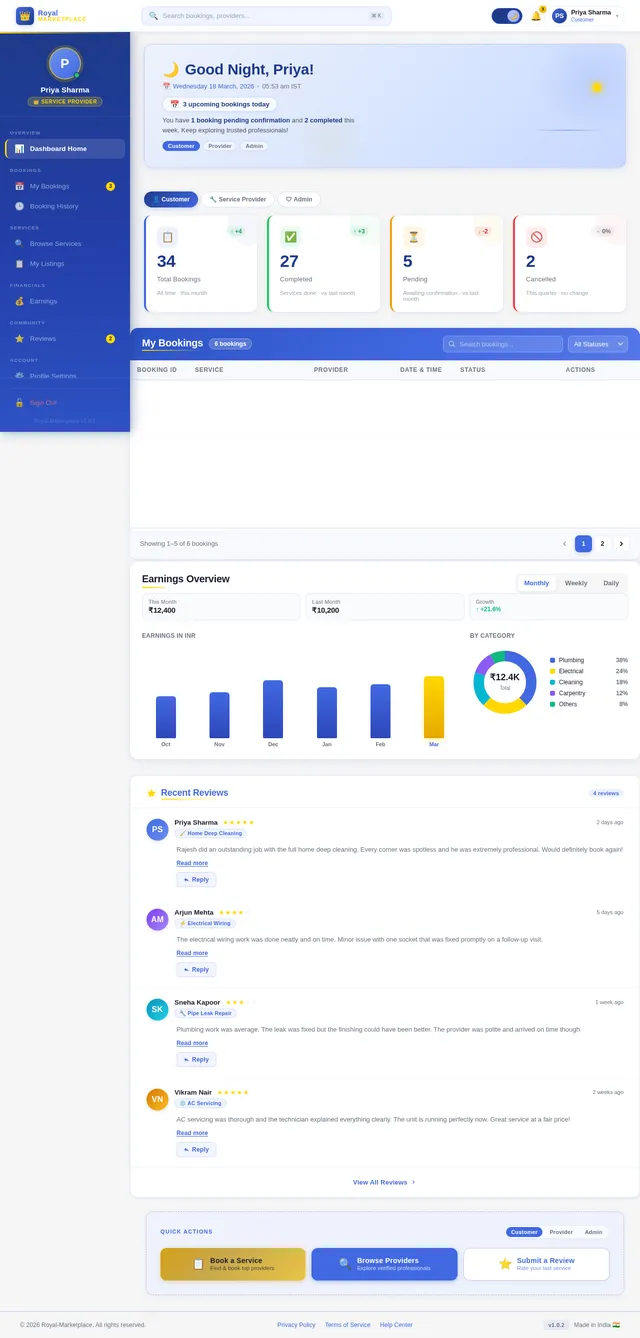Screen dimensions: 640x1338
Task: Expand Read more on Sneha Kapoor's review
Action: pyautogui.click(x=192, y=1043)
